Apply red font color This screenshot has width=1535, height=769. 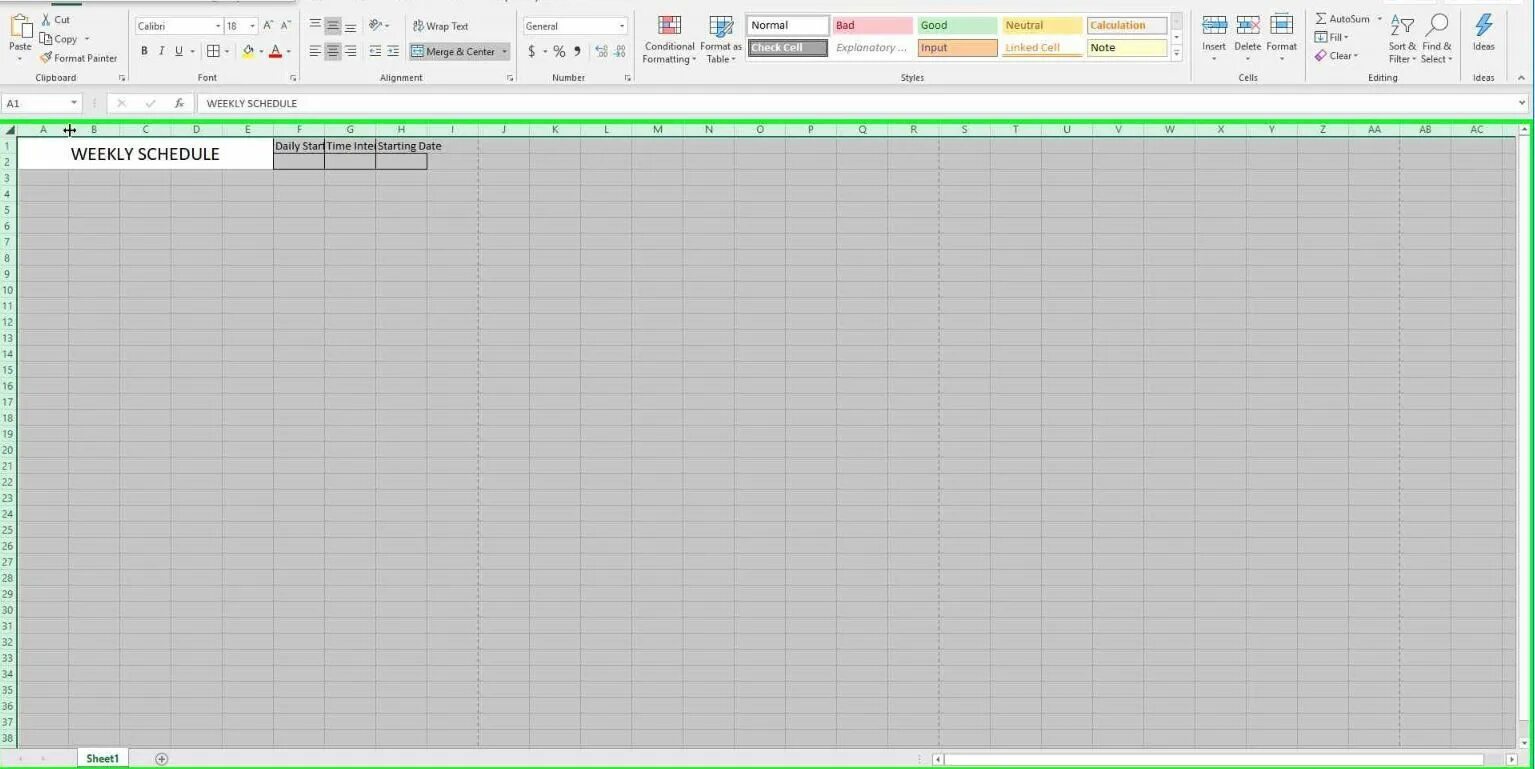tap(276, 51)
